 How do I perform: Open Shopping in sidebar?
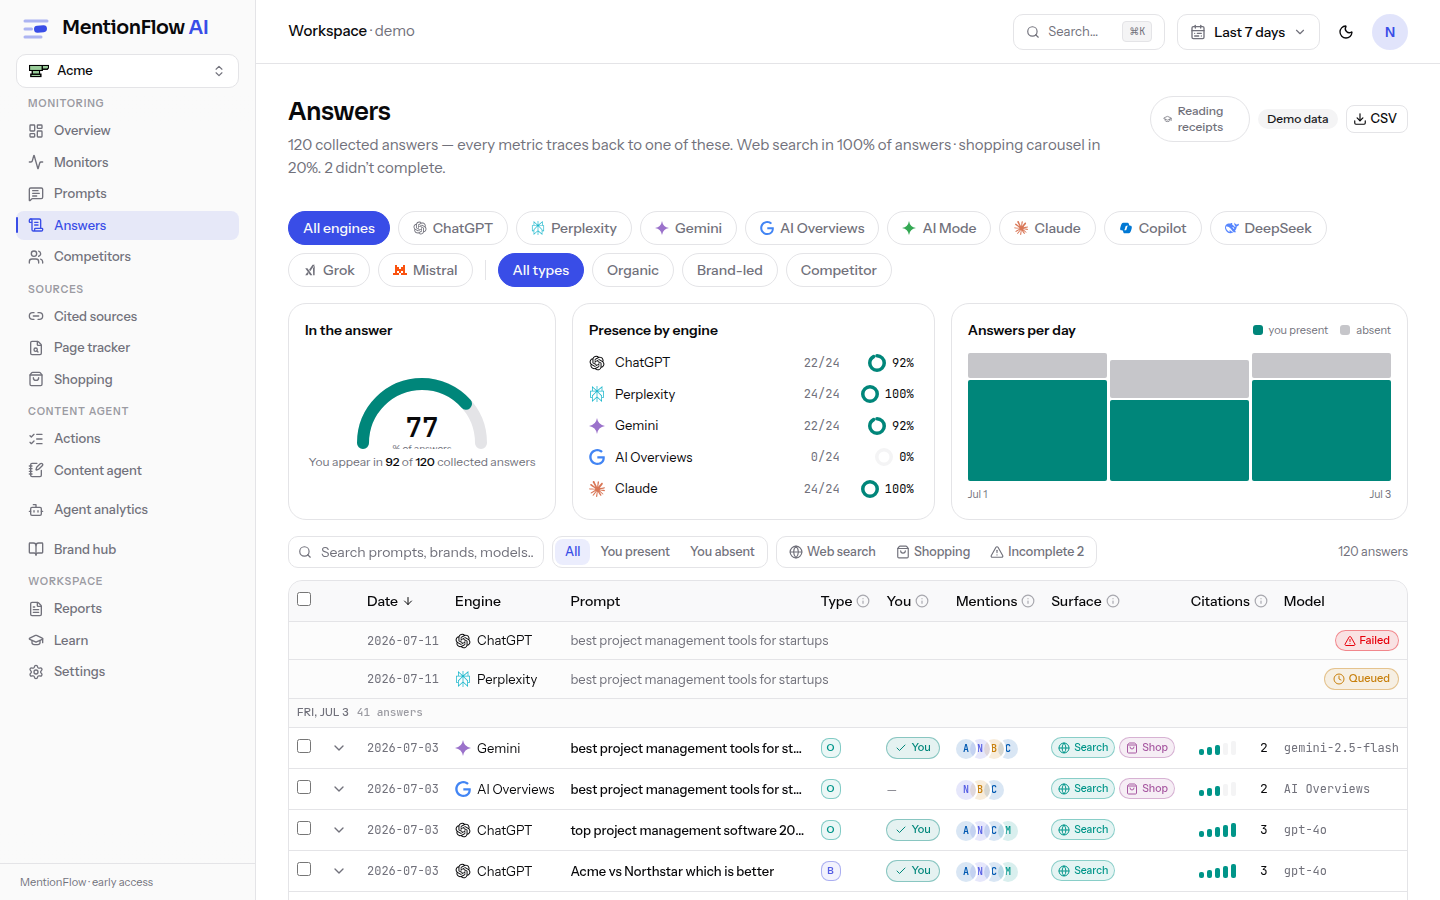click(127, 379)
